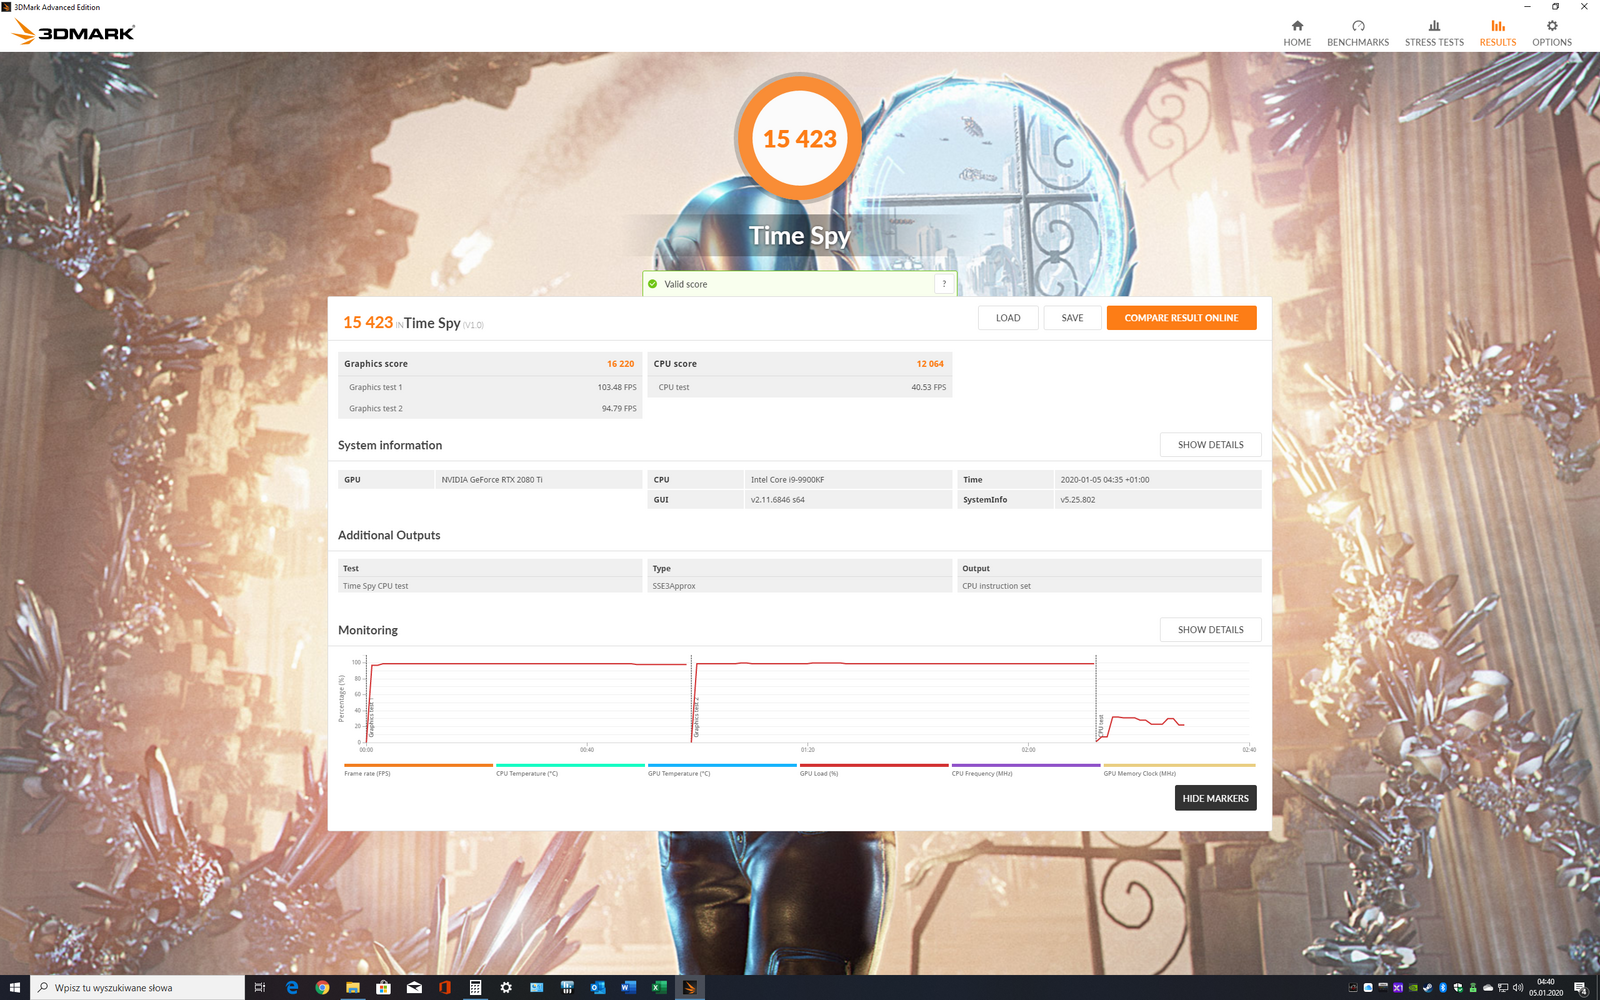Screen dimensions: 1600x1000
Task: Open the Benchmarks section
Action: (1358, 33)
